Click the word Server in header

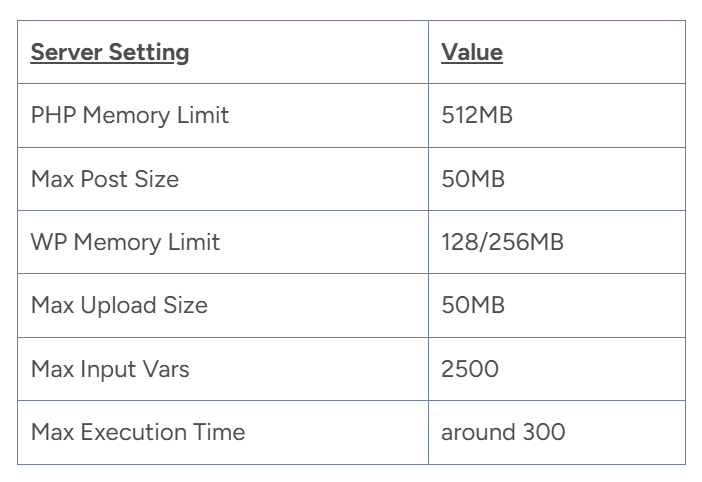point(64,52)
